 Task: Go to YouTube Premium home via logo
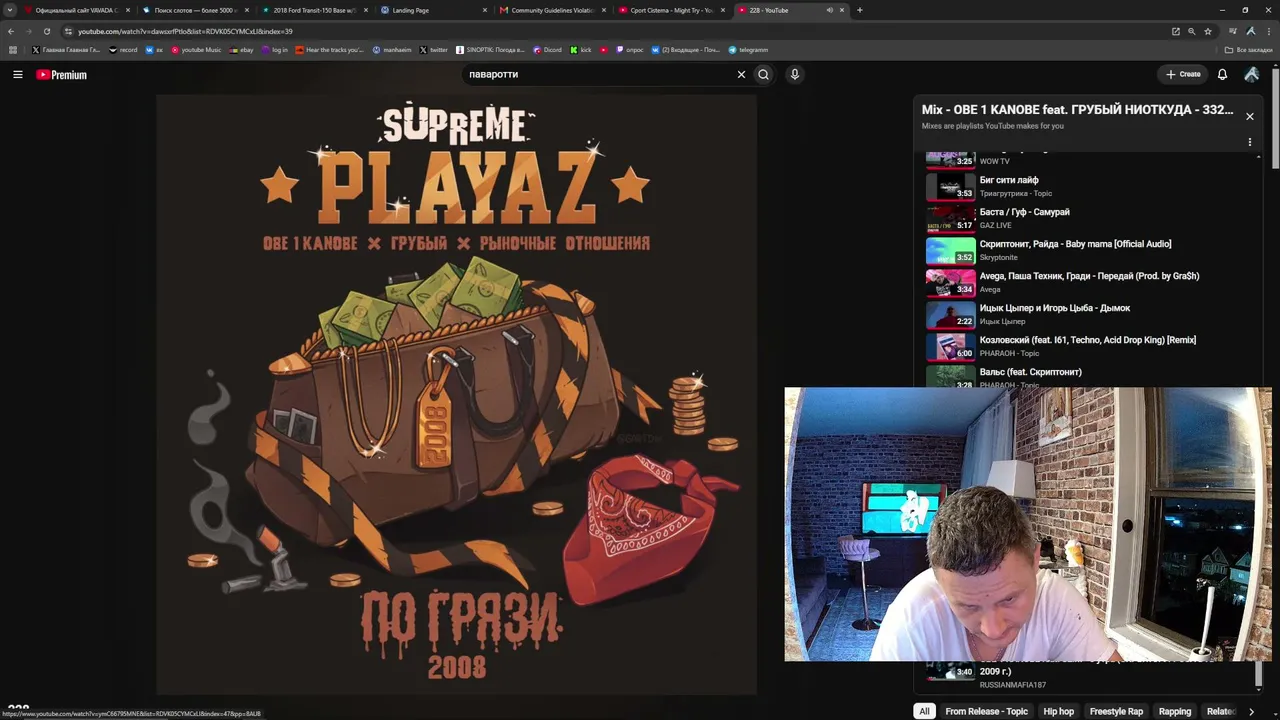[x=61, y=74]
